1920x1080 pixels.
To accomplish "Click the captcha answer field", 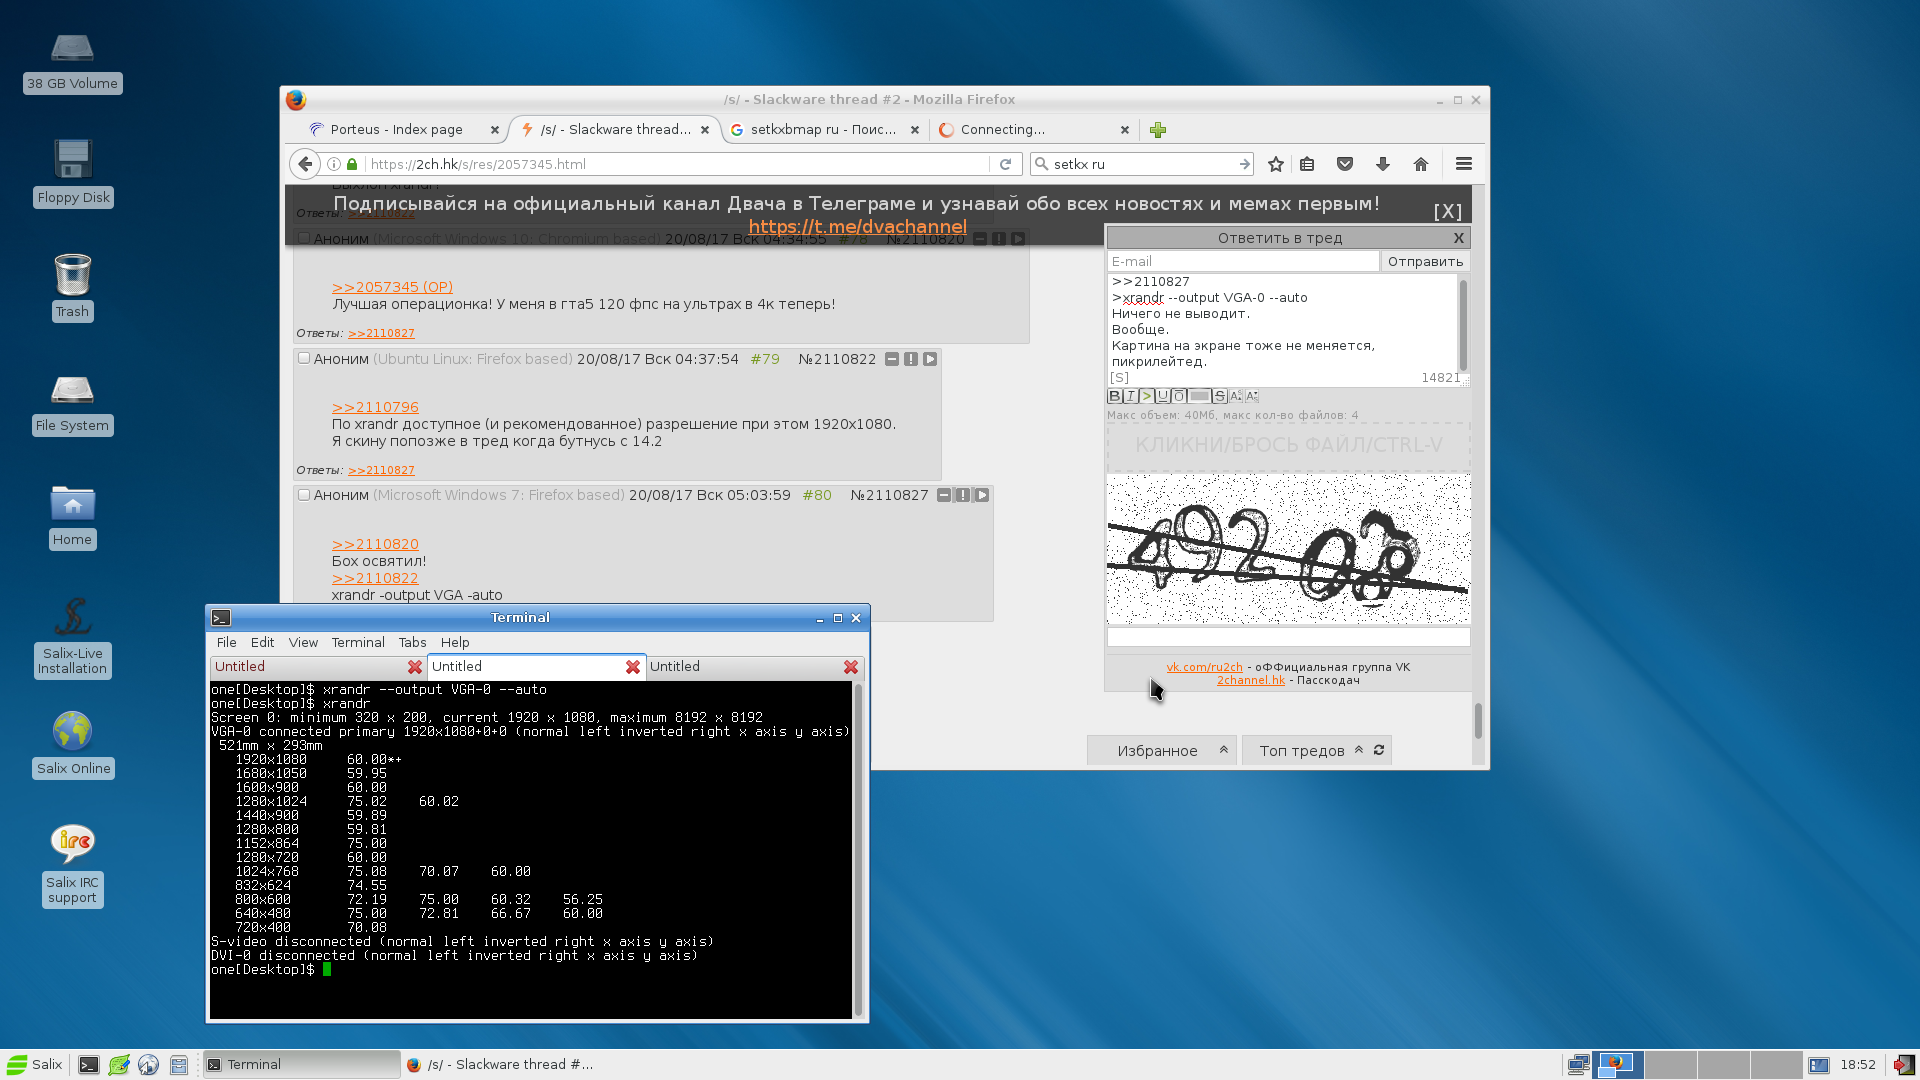I will tap(1288, 637).
